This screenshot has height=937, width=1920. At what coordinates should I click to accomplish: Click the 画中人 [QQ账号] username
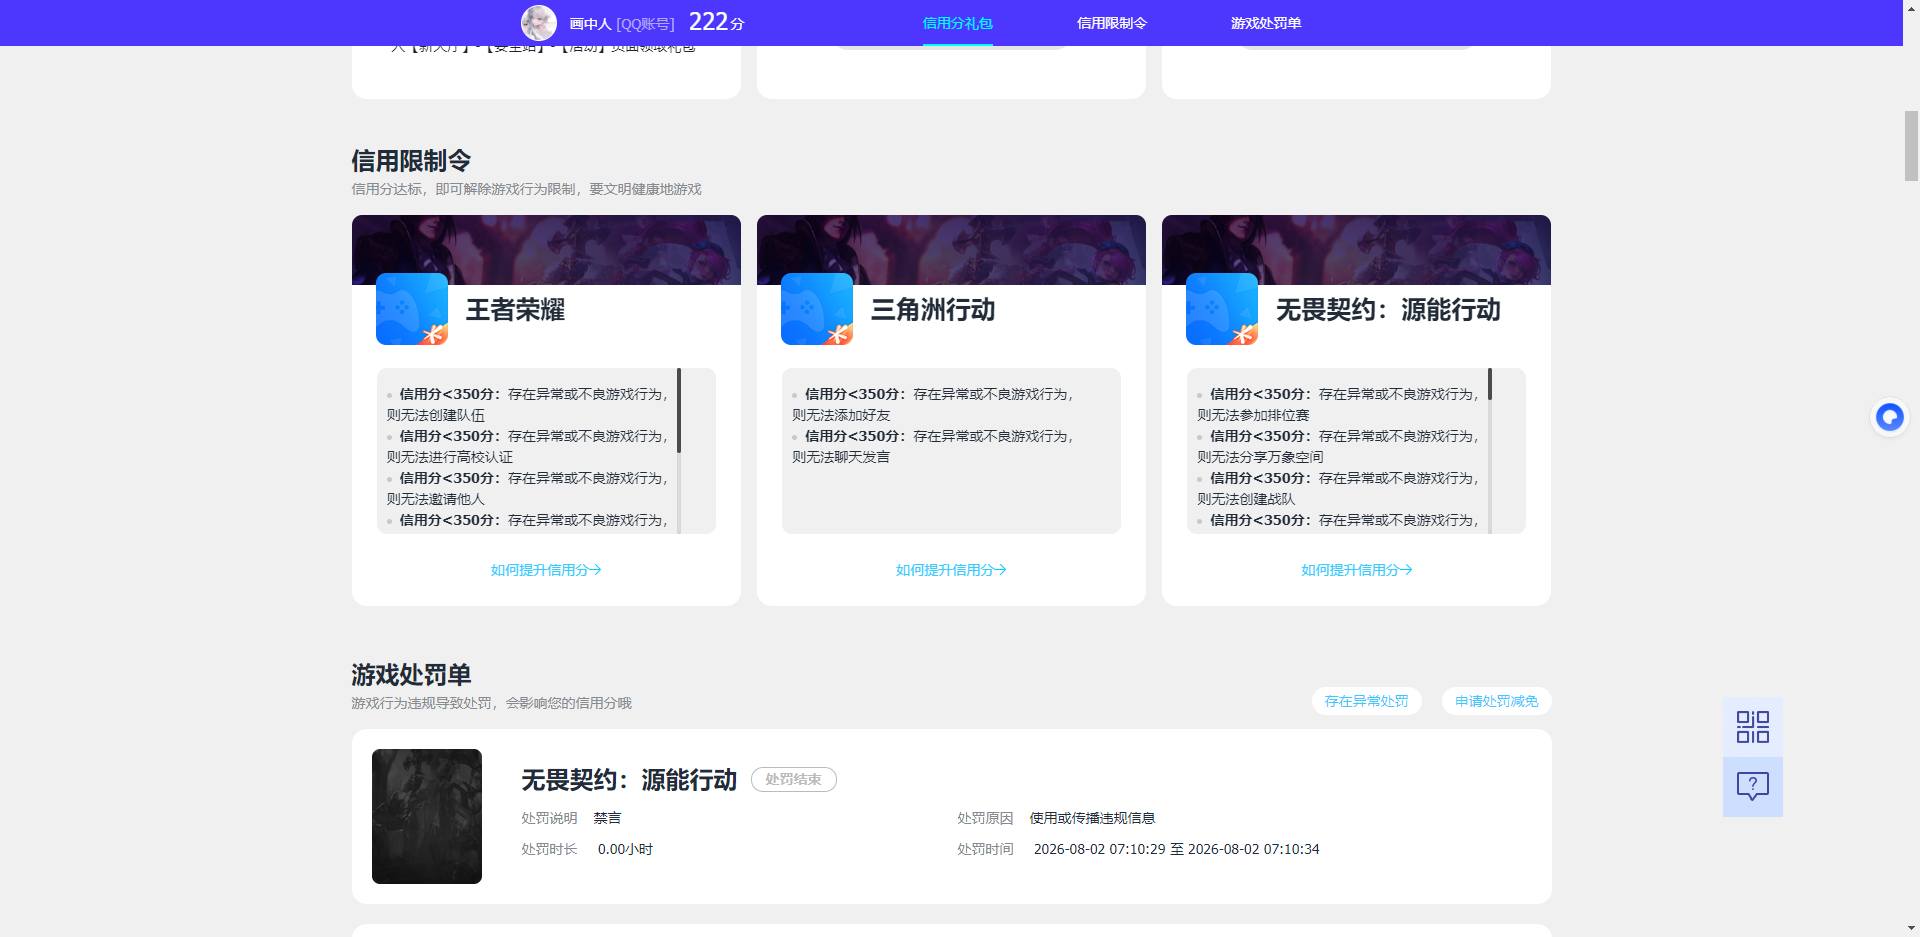[621, 24]
